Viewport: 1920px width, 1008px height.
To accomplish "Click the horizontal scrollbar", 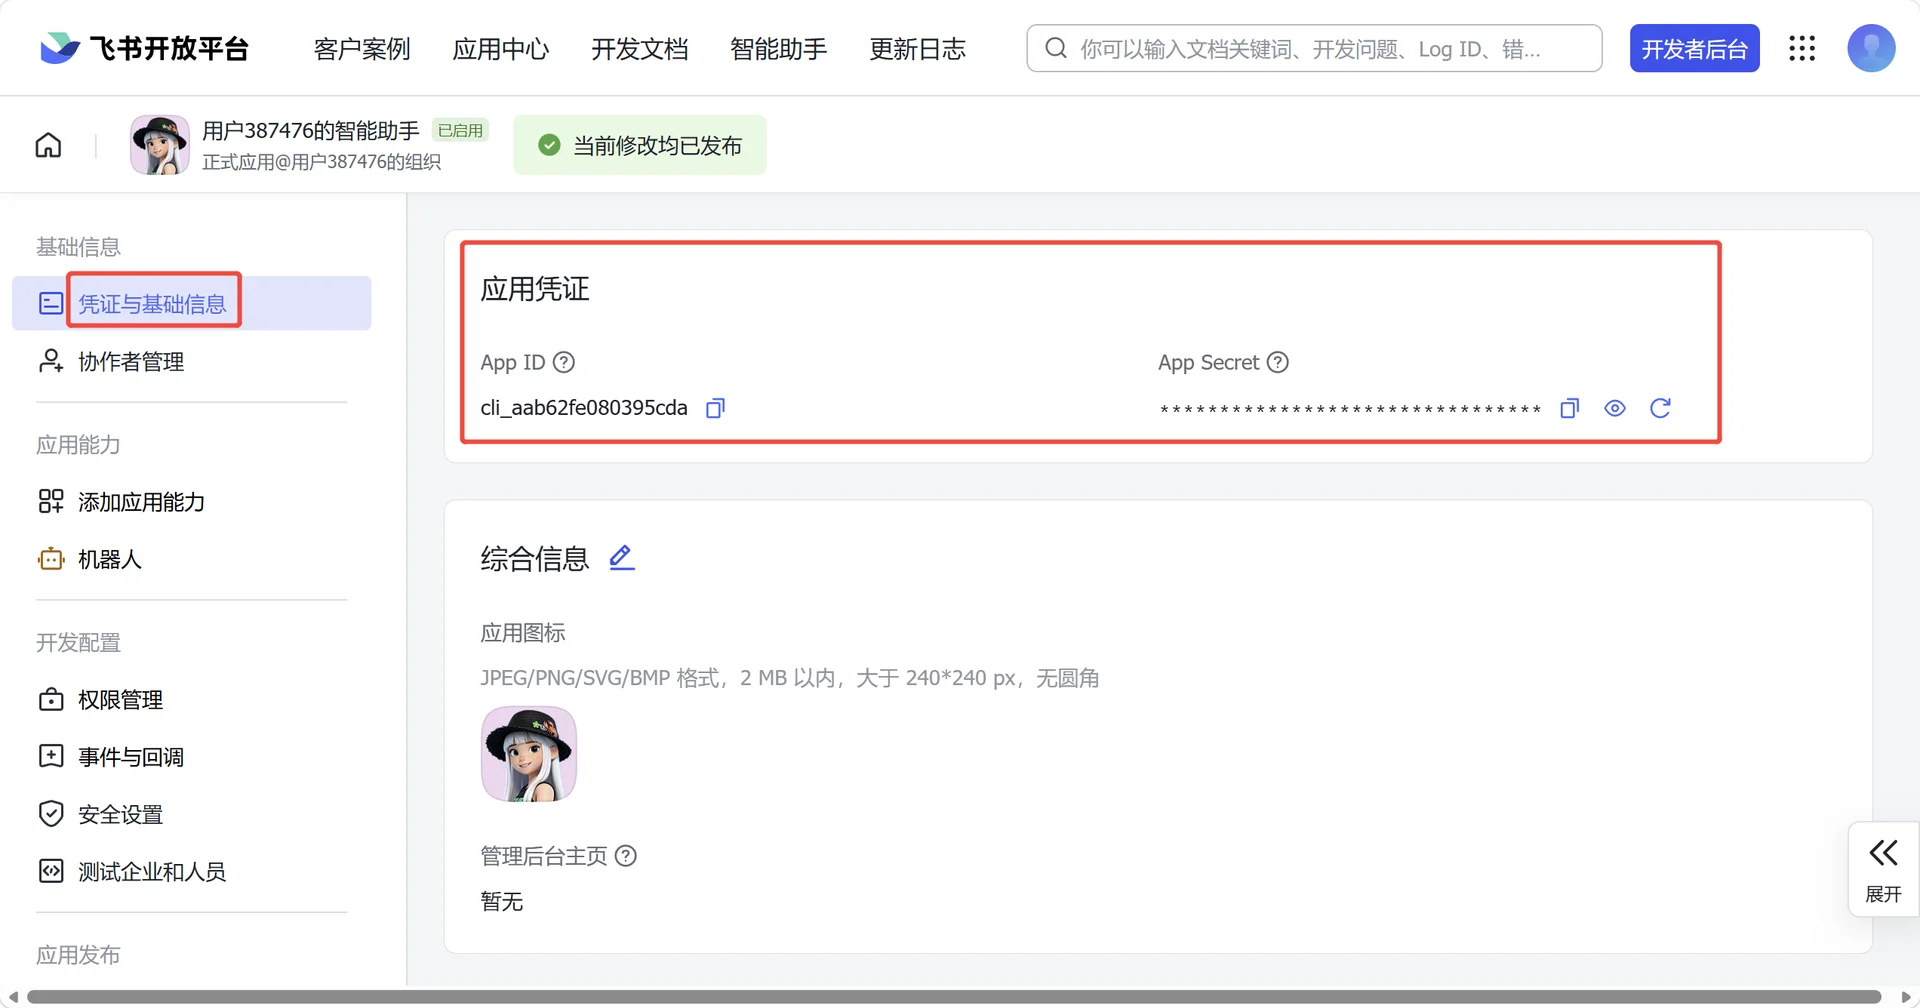I will click(x=954, y=997).
